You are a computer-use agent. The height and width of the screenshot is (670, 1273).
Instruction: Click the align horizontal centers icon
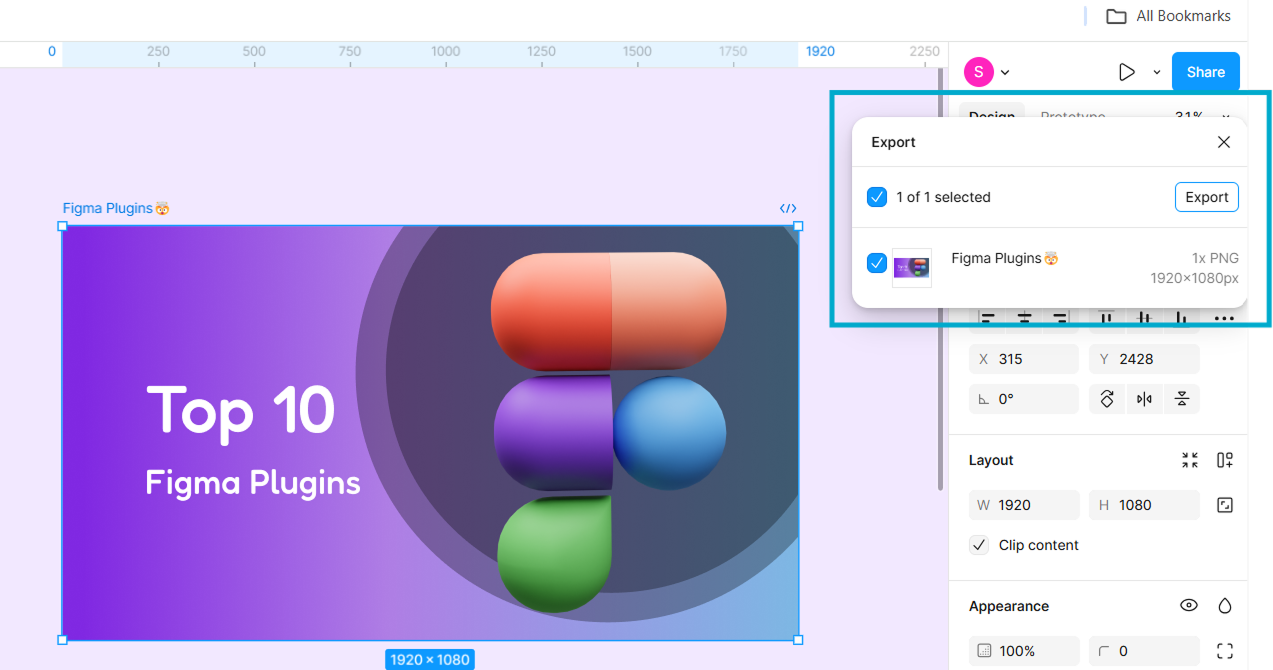coord(1024,318)
